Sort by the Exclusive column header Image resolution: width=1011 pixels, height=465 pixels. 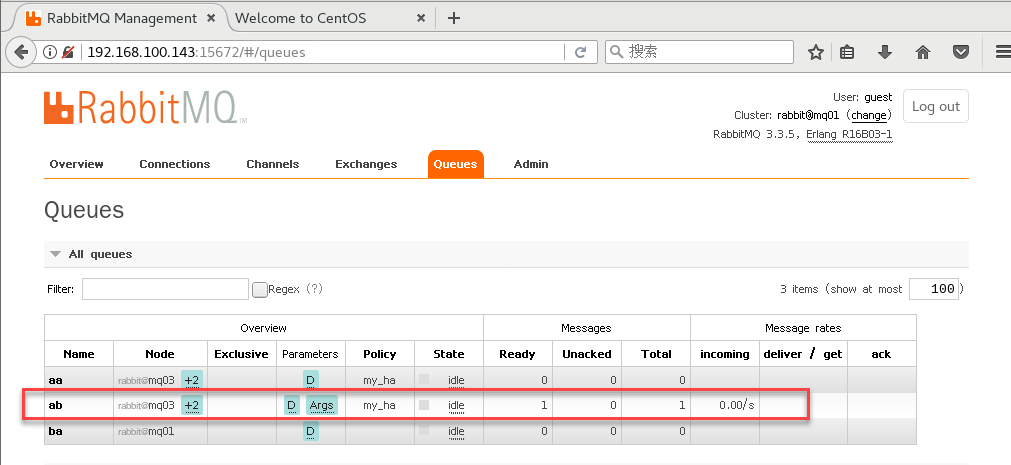(x=241, y=354)
